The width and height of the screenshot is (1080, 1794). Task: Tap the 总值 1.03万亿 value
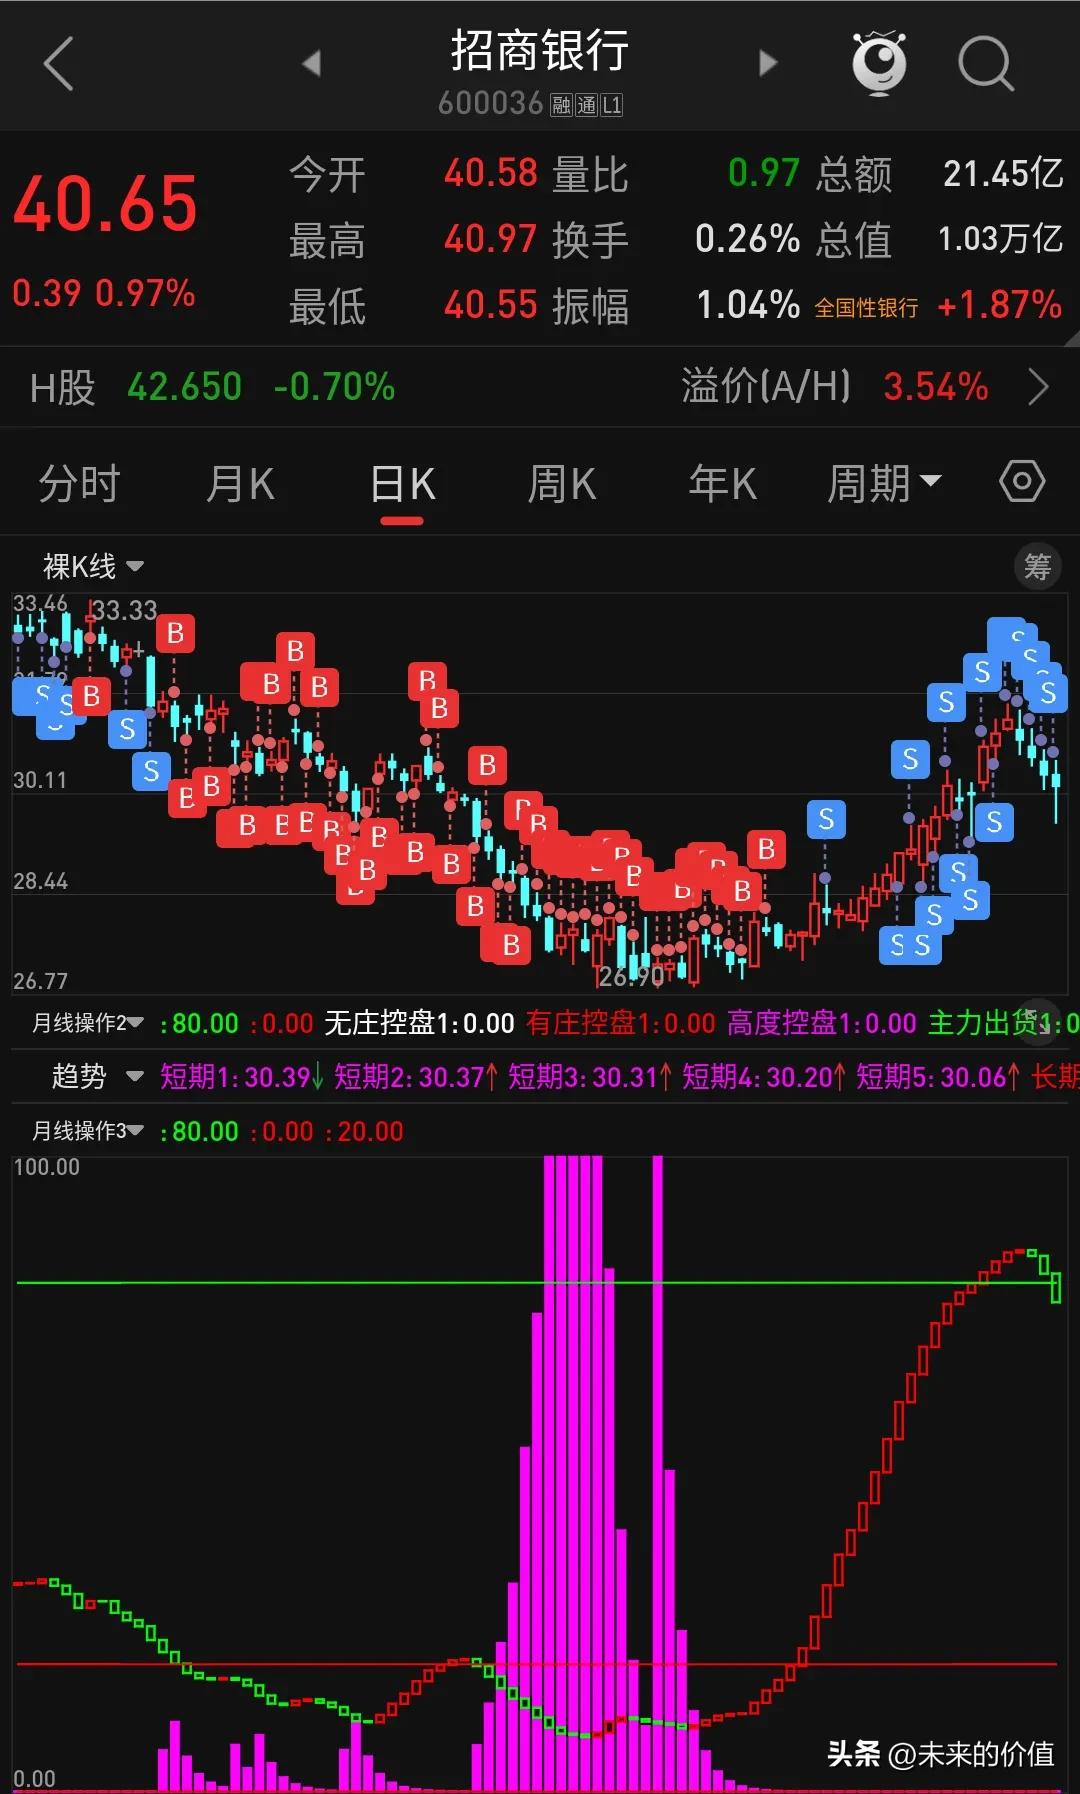[1000, 239]
